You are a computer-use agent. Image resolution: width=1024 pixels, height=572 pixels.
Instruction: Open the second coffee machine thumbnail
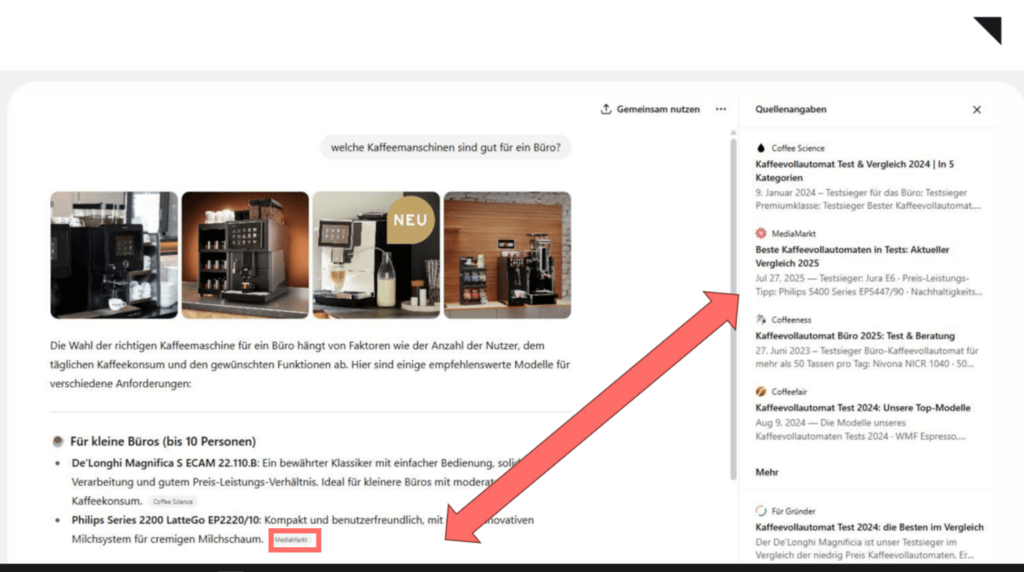pos(245,255)
